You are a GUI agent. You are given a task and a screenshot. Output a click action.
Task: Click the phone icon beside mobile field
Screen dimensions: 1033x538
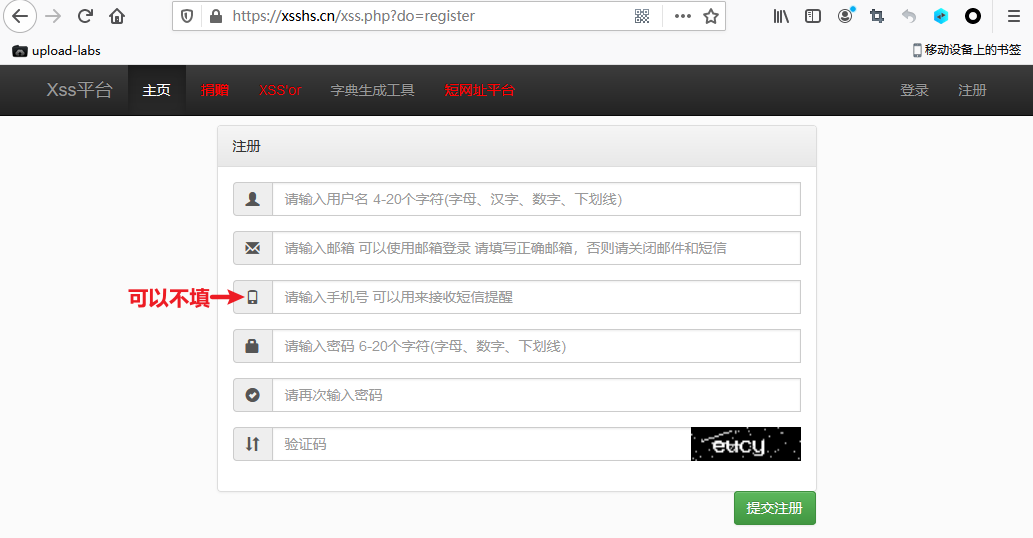pos(252,297)
